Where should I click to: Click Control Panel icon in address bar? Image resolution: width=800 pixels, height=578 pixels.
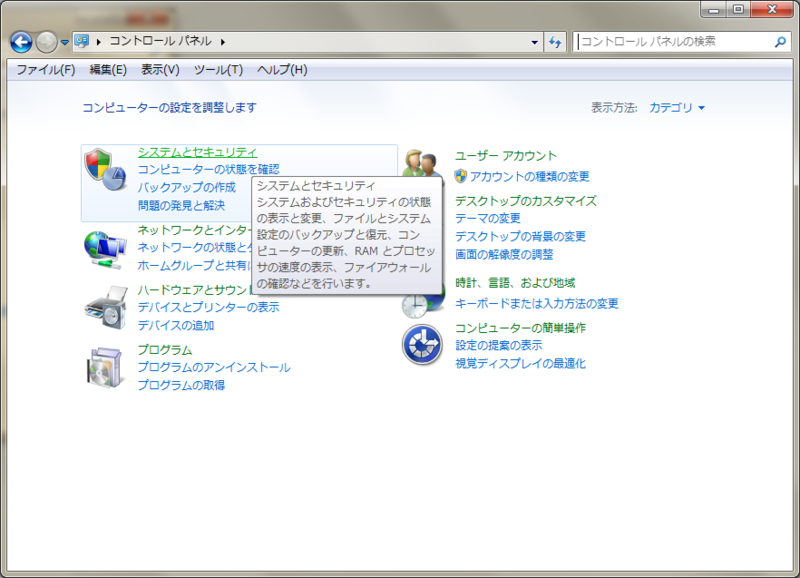tap(82, 41)
